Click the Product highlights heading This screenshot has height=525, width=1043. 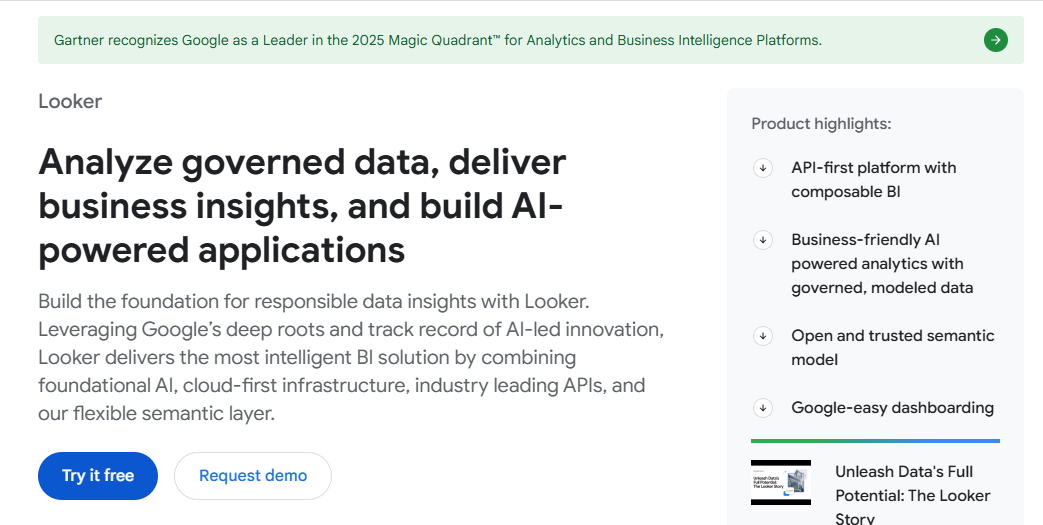click(x=821, y=124)
